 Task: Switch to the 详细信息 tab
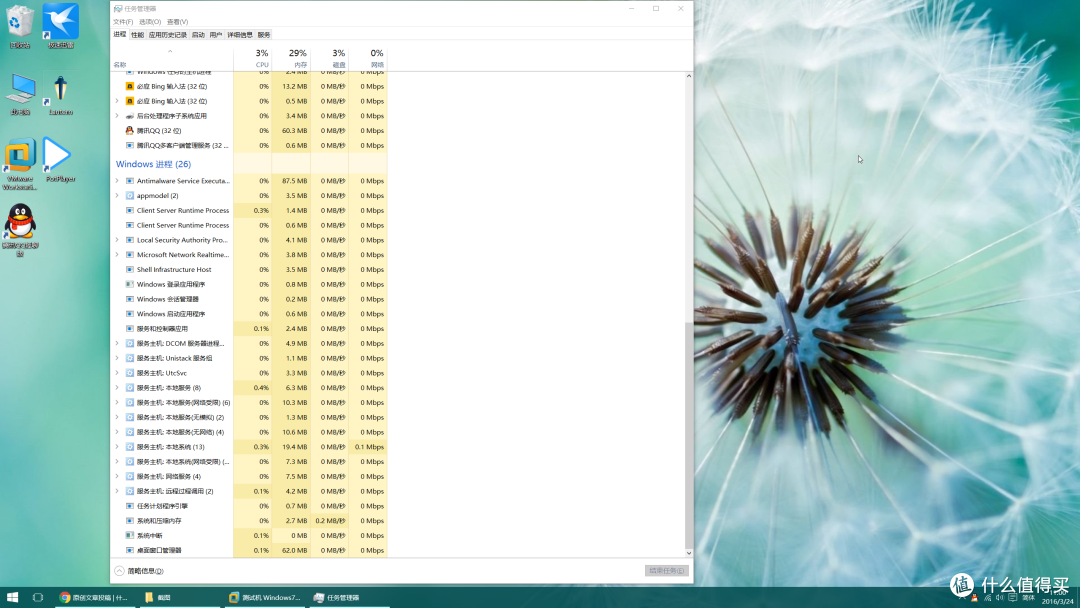[x=240, y=34]
